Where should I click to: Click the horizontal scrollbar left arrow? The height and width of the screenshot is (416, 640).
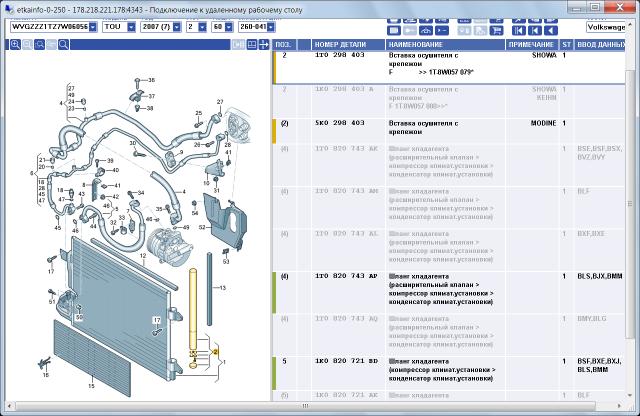[x=9, y=406]
